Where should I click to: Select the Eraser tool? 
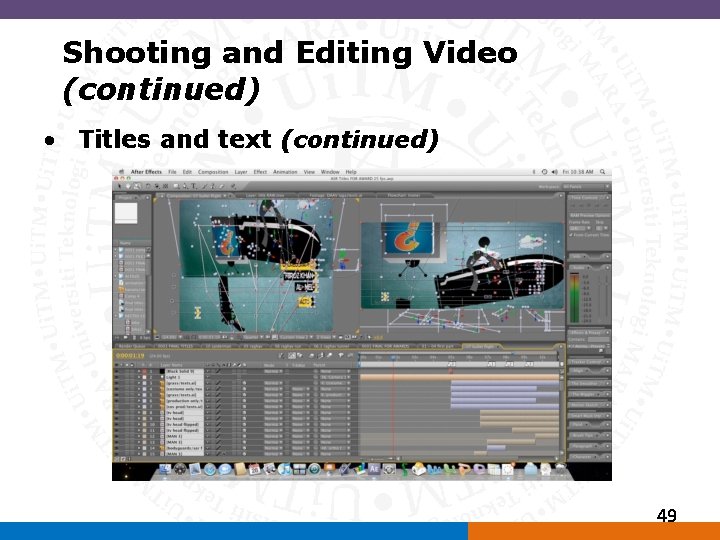pos(222,186)
